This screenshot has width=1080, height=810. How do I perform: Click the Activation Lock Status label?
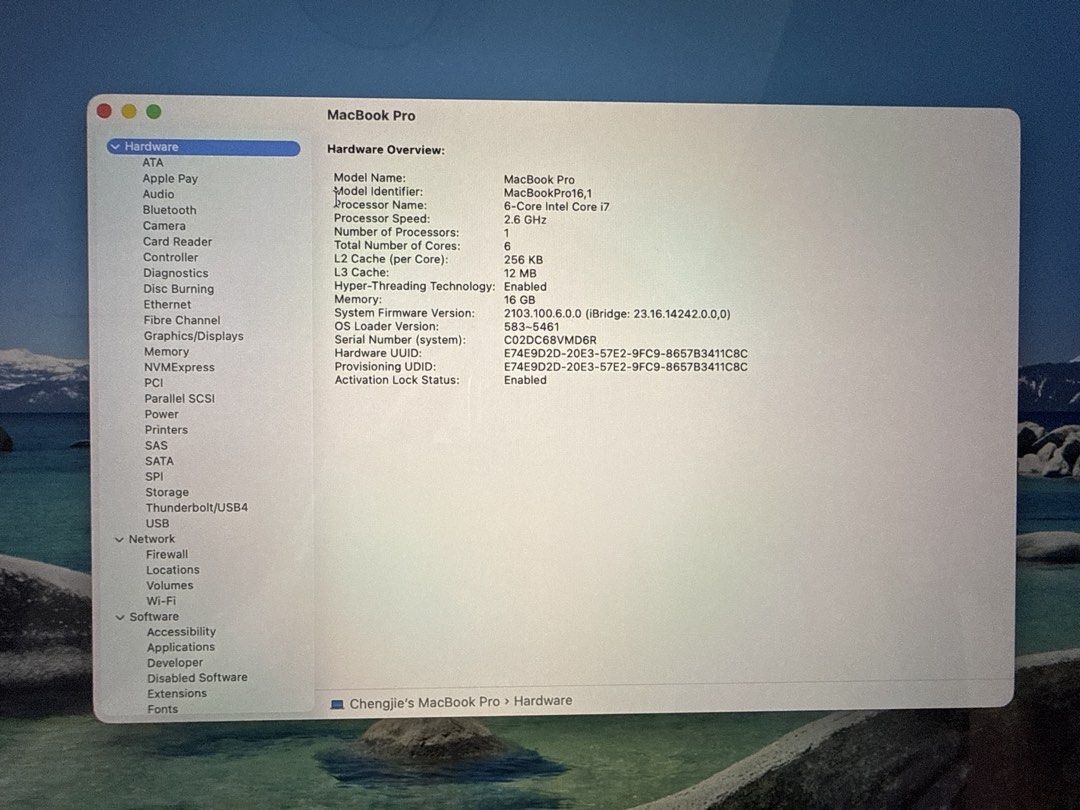(397, 380)
